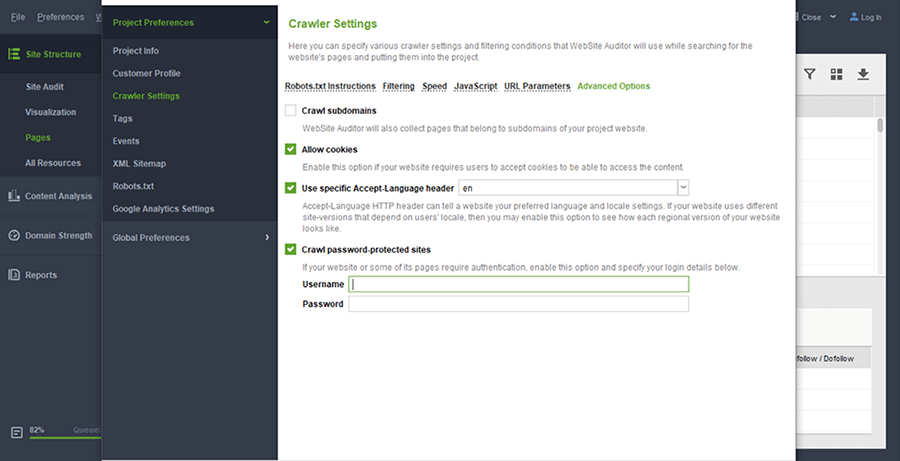Click the Log In link
Screen dimensions: 900x461
pyautogui.click(x=871, y=17)
